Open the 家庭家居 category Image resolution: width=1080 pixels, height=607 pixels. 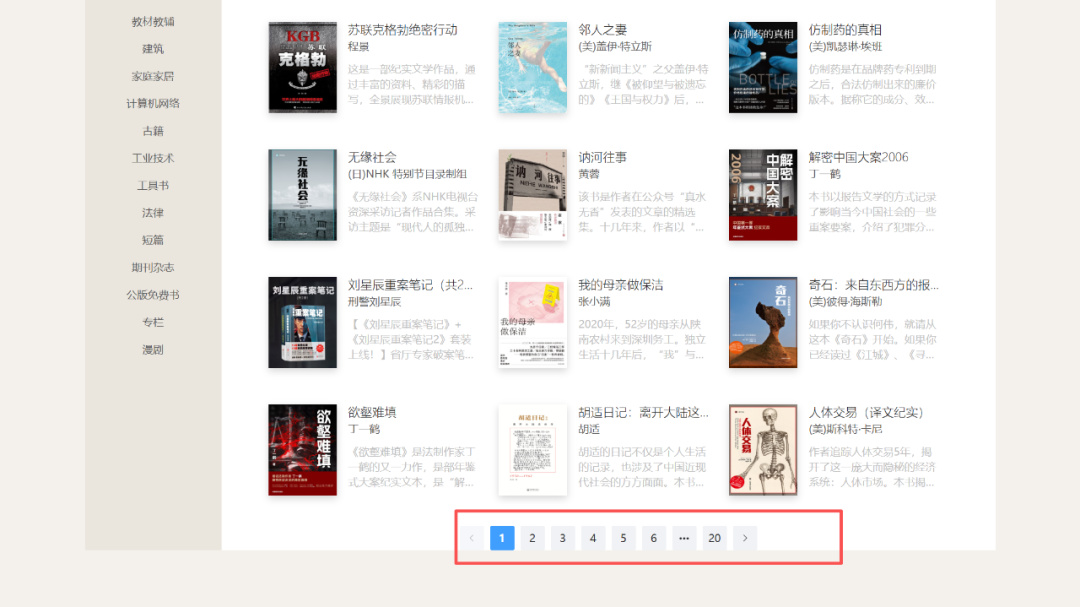(x=153, y=76)
